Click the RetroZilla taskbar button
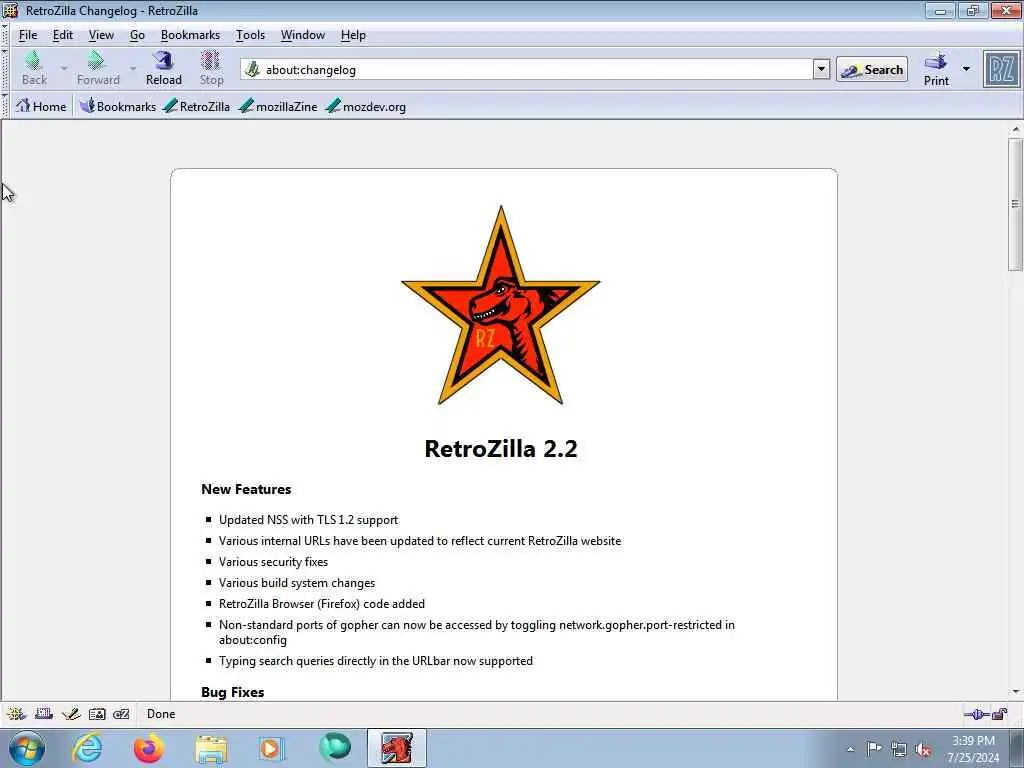Viewport: 1024px width, 768px height. (396, 748)
